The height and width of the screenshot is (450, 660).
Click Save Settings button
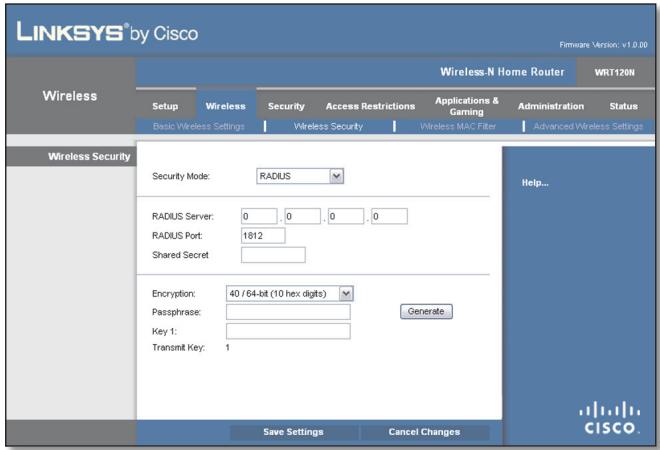pyautogui.click(x=293, y=432)
